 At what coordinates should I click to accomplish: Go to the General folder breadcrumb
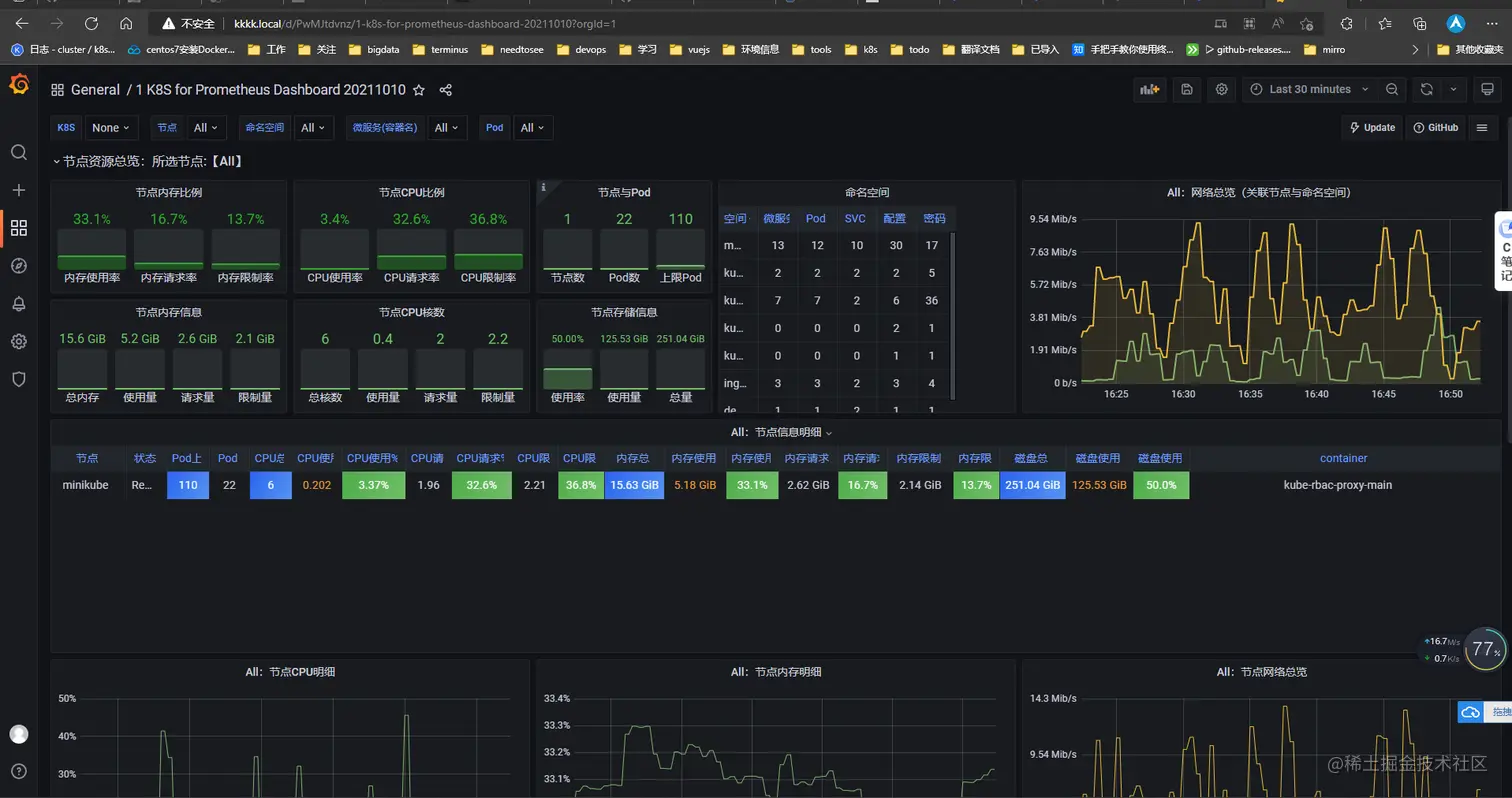[95, 90]
